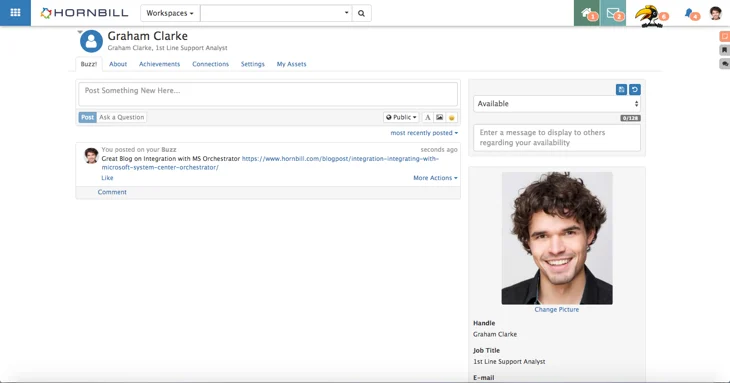Like the Orchestrator blog post

click(x=107, y=178)
